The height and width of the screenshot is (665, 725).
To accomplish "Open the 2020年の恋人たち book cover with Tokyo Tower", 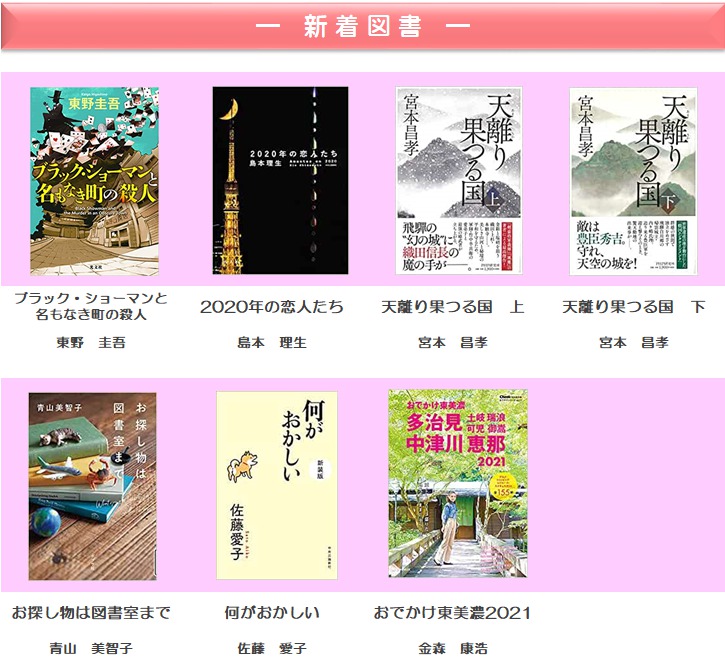I will pos(280,180).
